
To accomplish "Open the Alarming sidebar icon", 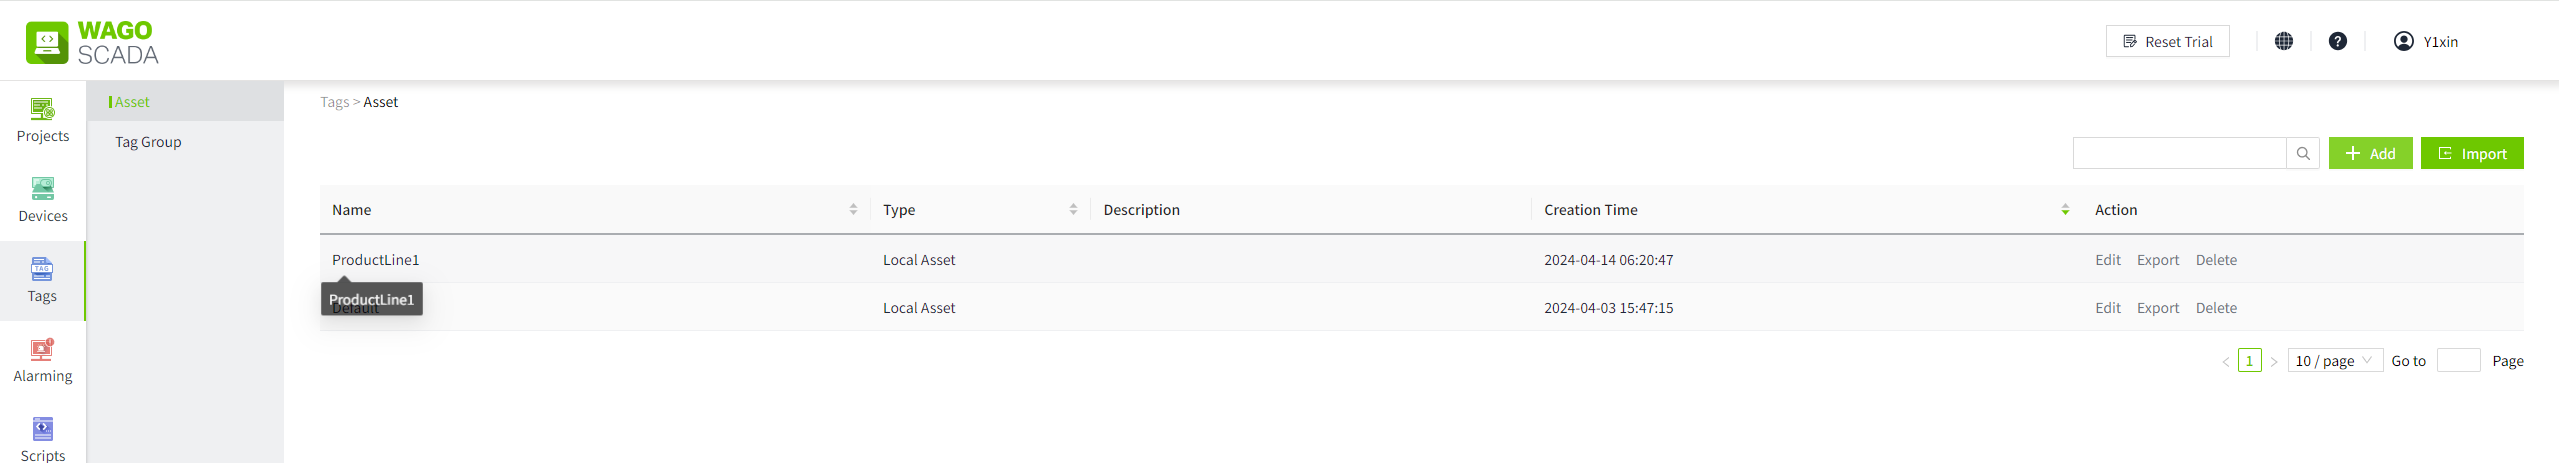I will tap(42, 349).
